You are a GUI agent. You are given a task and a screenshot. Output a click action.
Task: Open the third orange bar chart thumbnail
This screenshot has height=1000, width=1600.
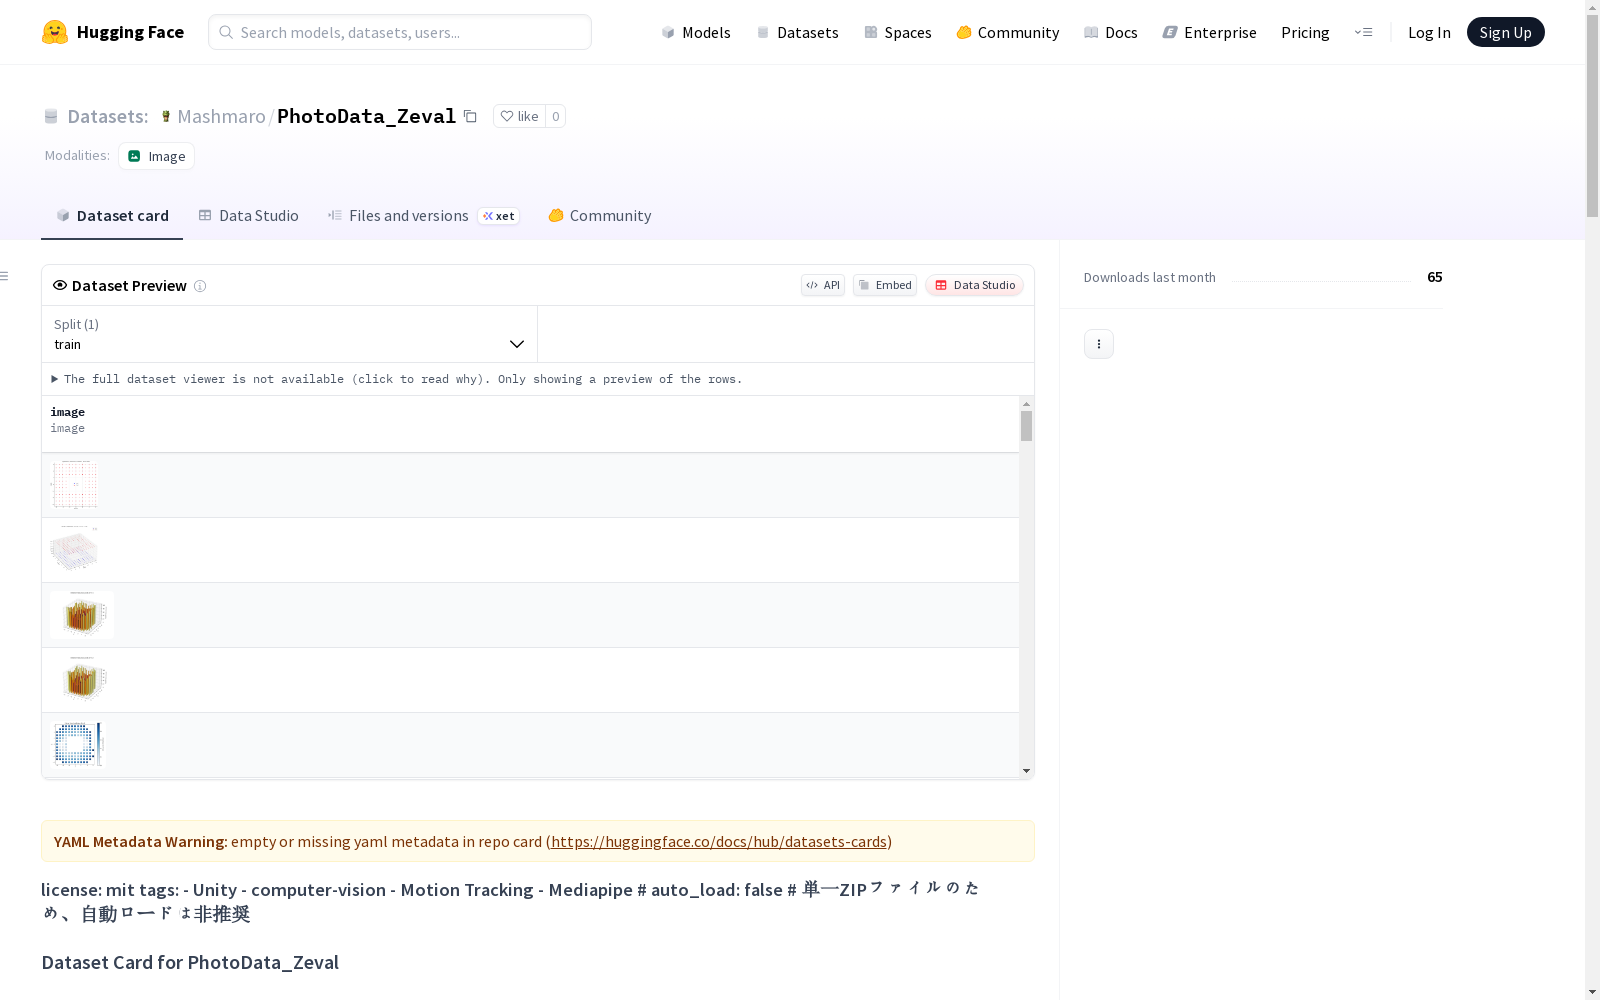tap(82, 615)
